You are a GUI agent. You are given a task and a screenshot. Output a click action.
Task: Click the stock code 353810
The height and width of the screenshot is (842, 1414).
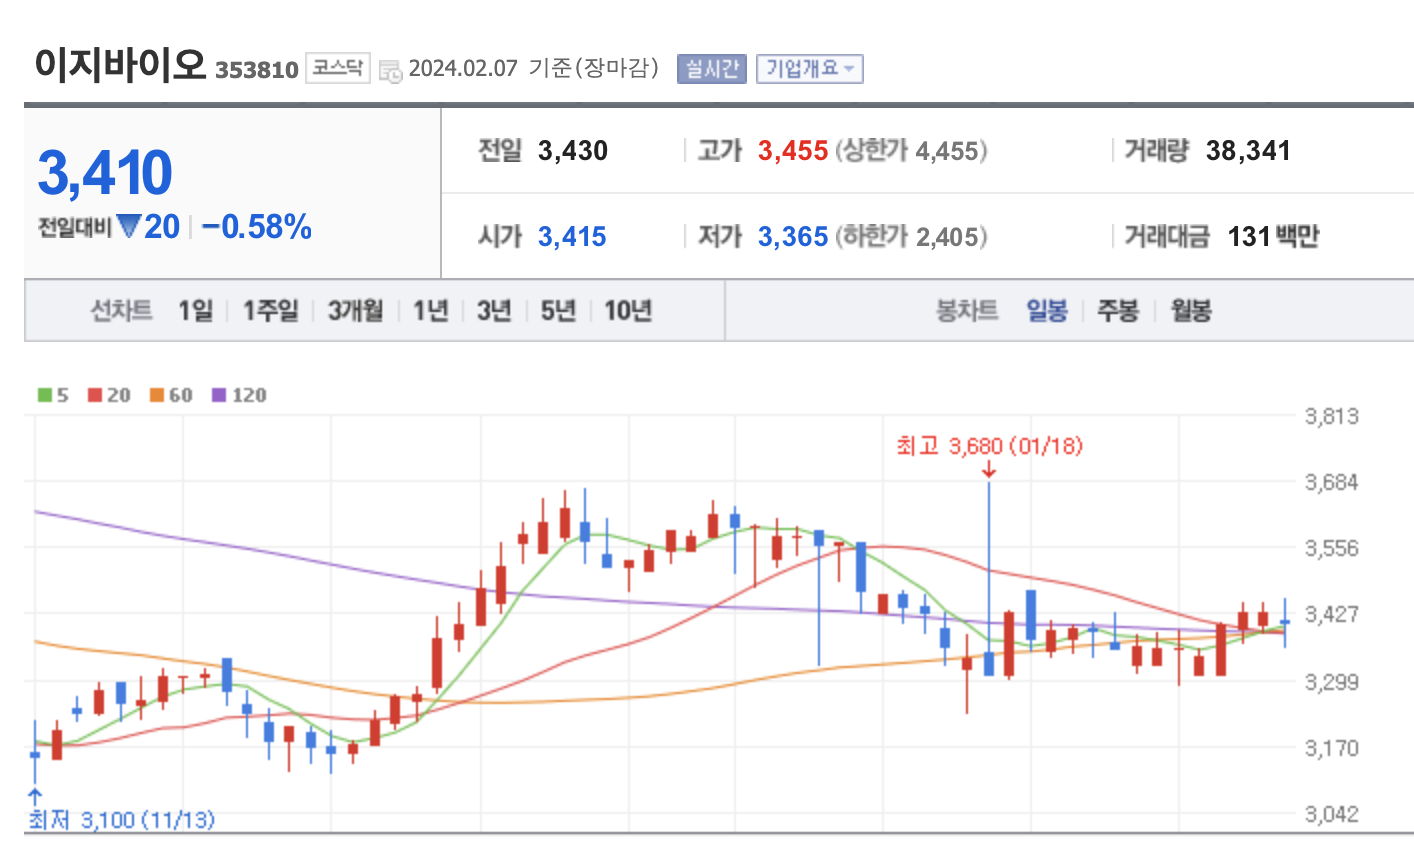[x=257, y=70]
